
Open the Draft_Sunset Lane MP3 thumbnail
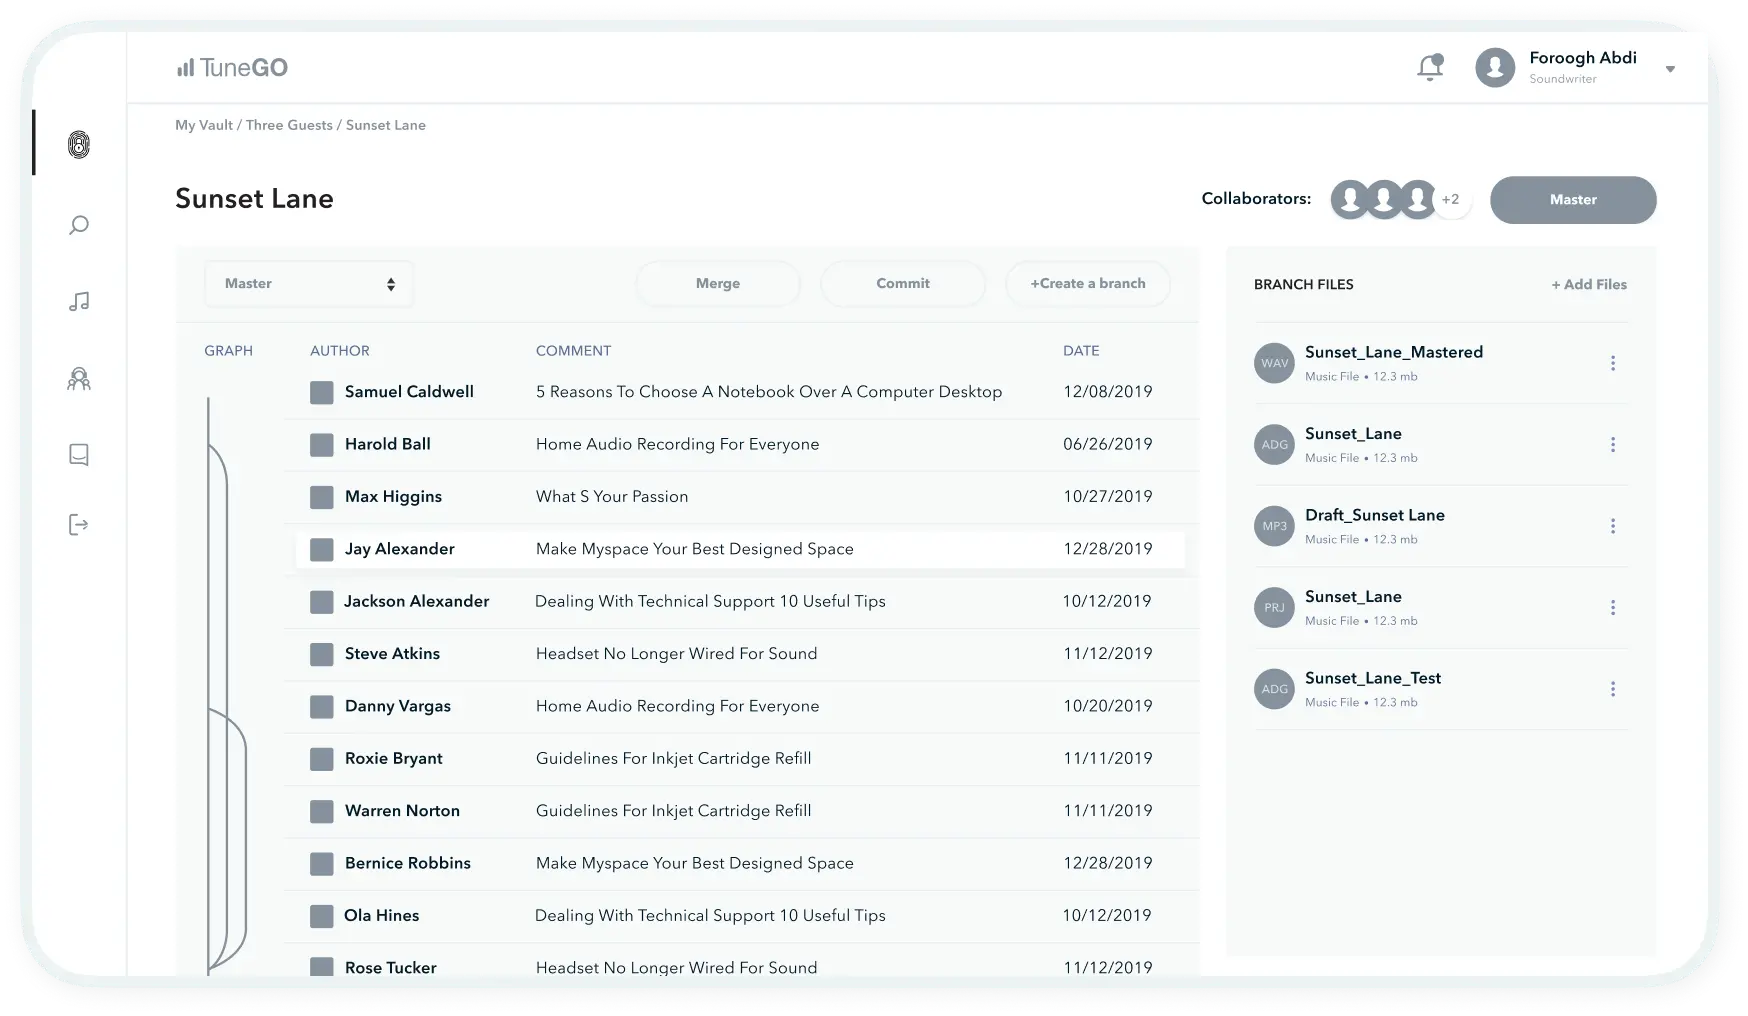coord(1273,526)
